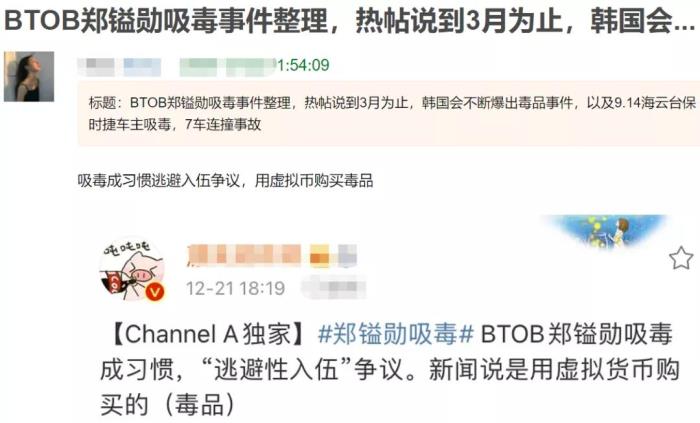Click the blurred green date before 1:54:09
700x423 pixels.
point(228,67)
